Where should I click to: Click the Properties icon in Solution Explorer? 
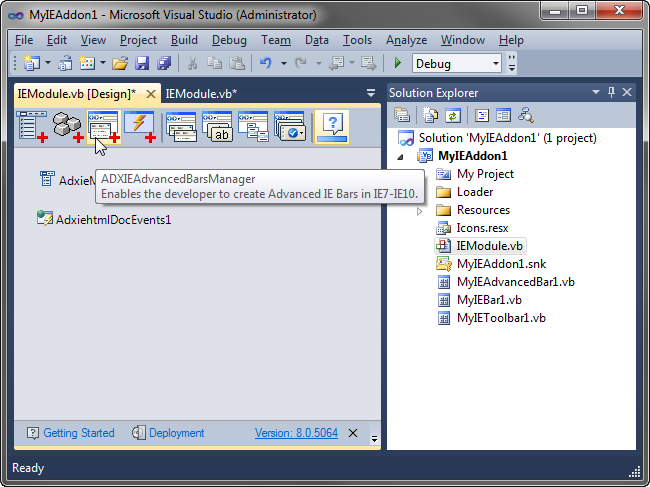click(402, 115)
